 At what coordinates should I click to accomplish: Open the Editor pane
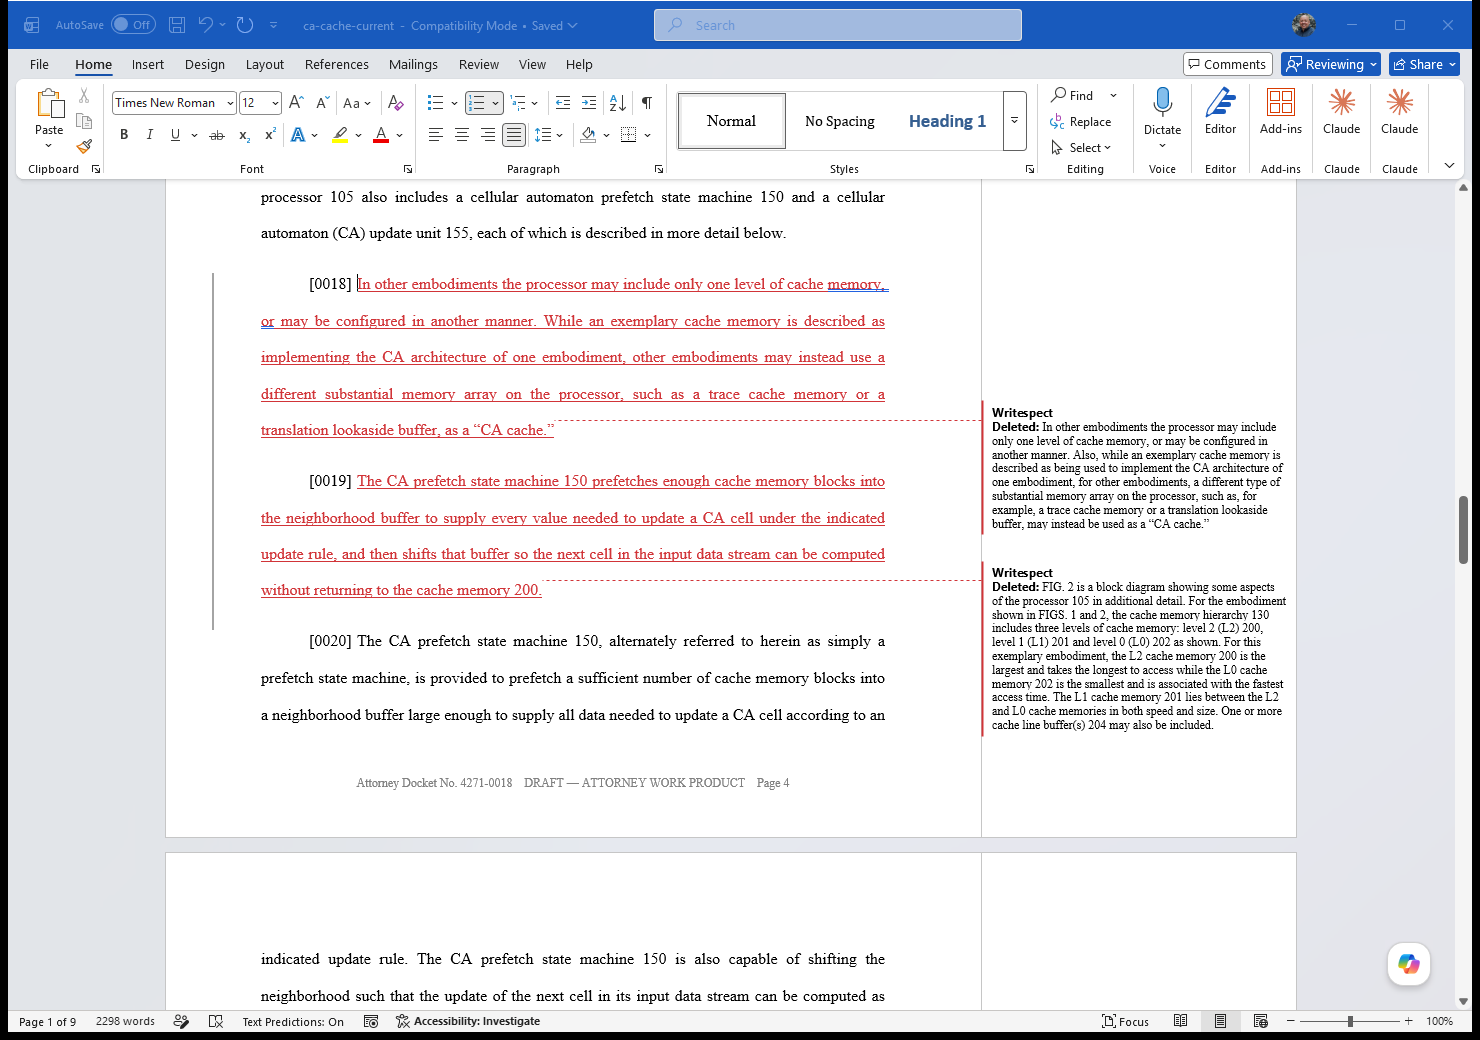tap(1220, 110)
